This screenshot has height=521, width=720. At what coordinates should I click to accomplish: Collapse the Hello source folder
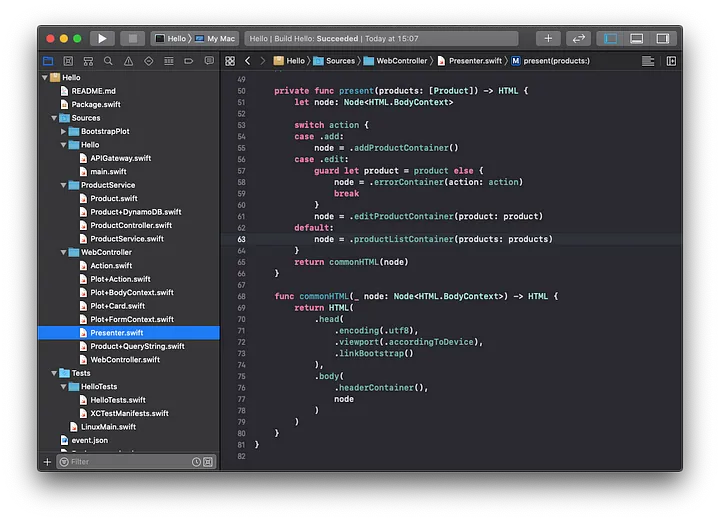(63, 145)
